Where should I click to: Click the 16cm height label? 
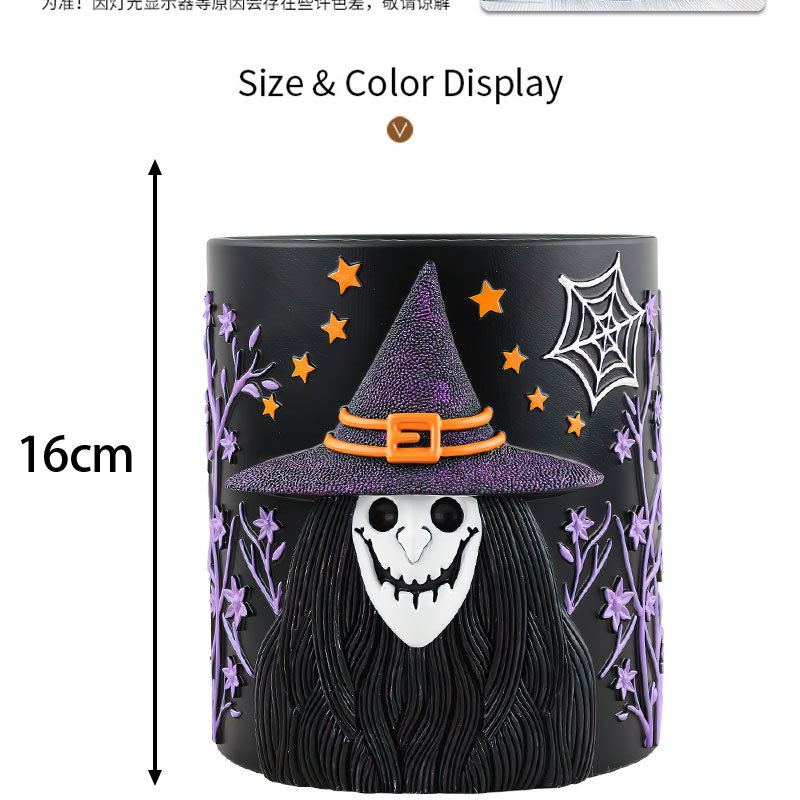click(x=77, y=454)
